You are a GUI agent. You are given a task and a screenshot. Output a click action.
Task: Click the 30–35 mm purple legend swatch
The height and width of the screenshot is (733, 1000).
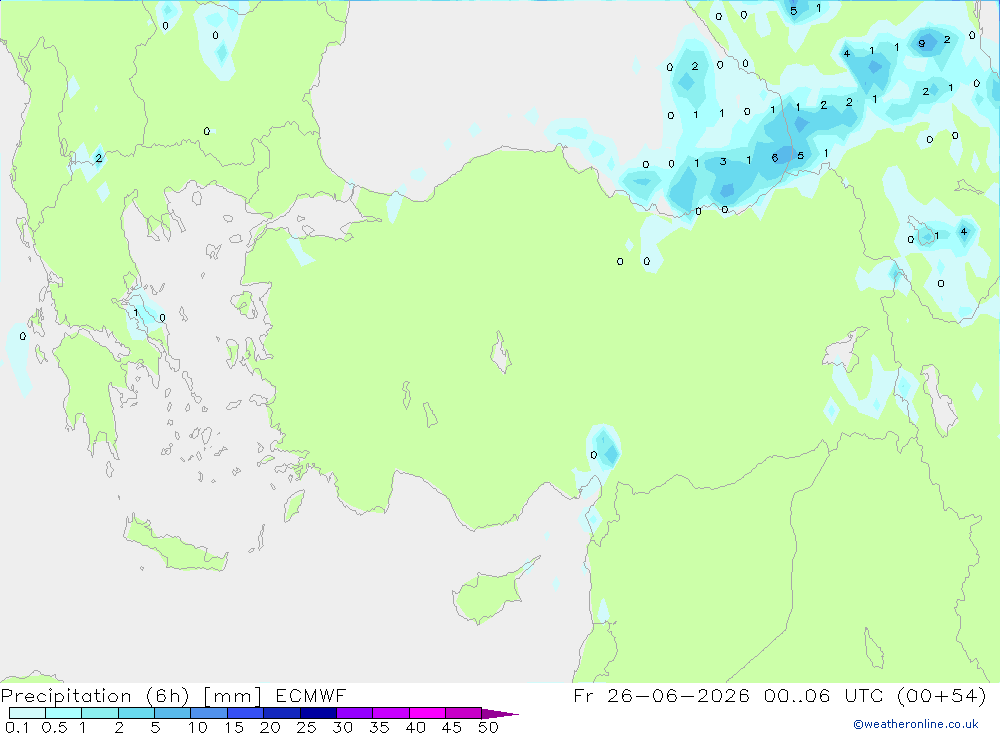(355, 713)
